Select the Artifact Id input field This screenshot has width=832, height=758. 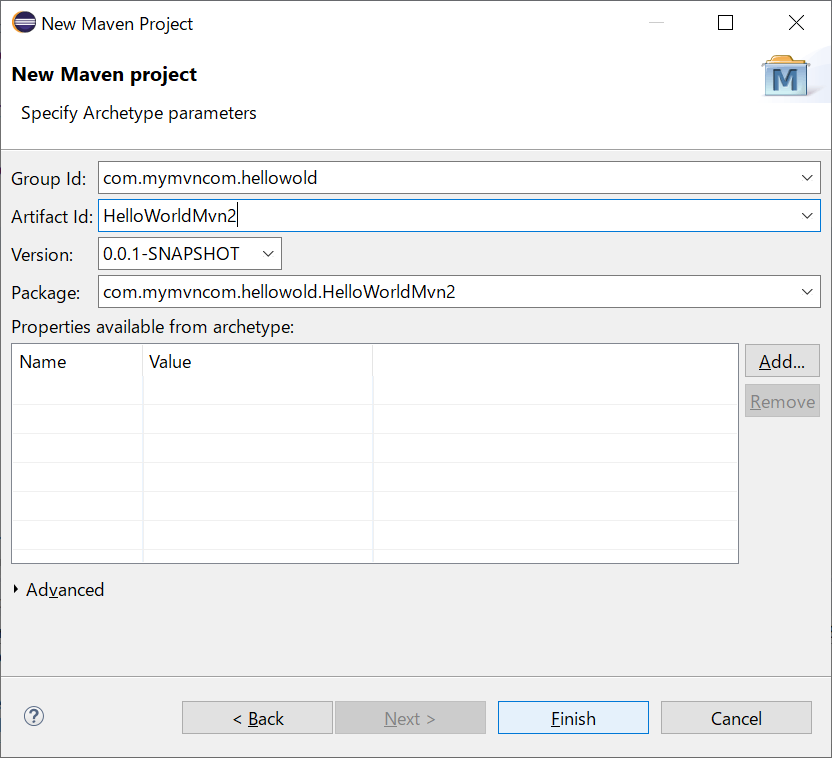click(400, 215)
